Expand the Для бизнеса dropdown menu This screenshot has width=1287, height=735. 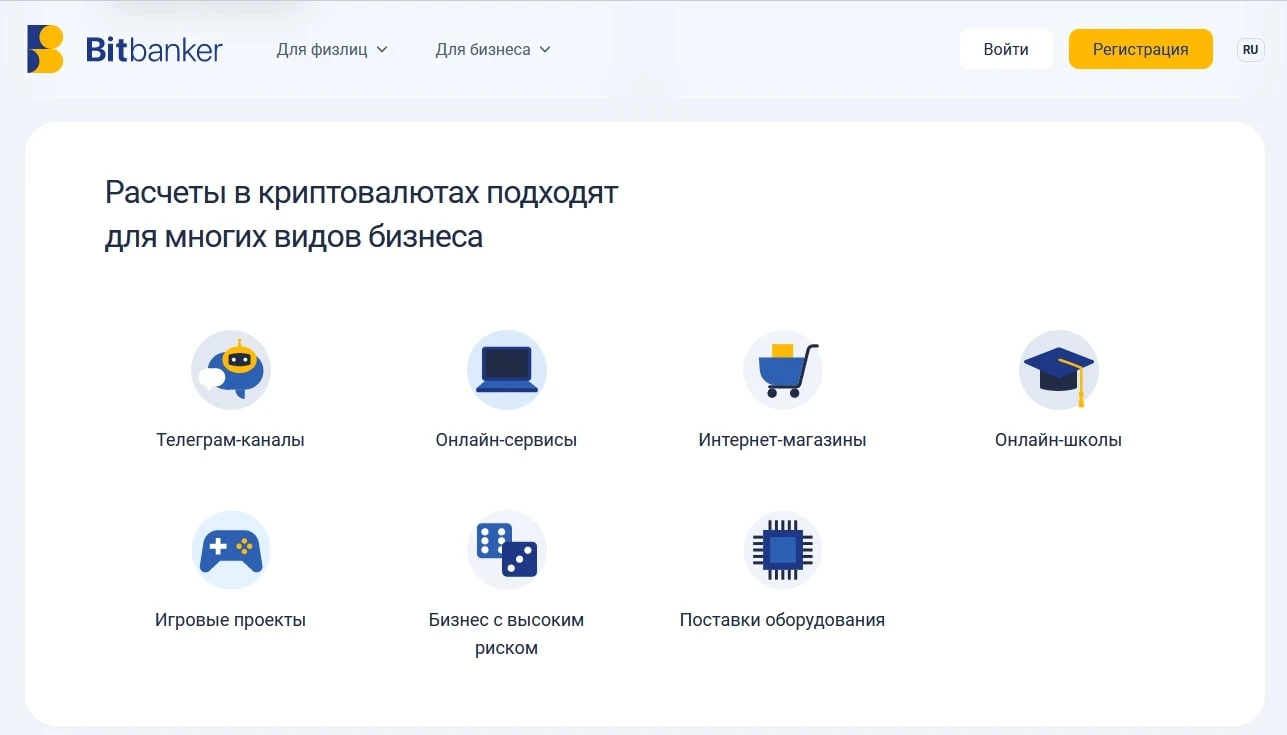click(x=493, y=49)
